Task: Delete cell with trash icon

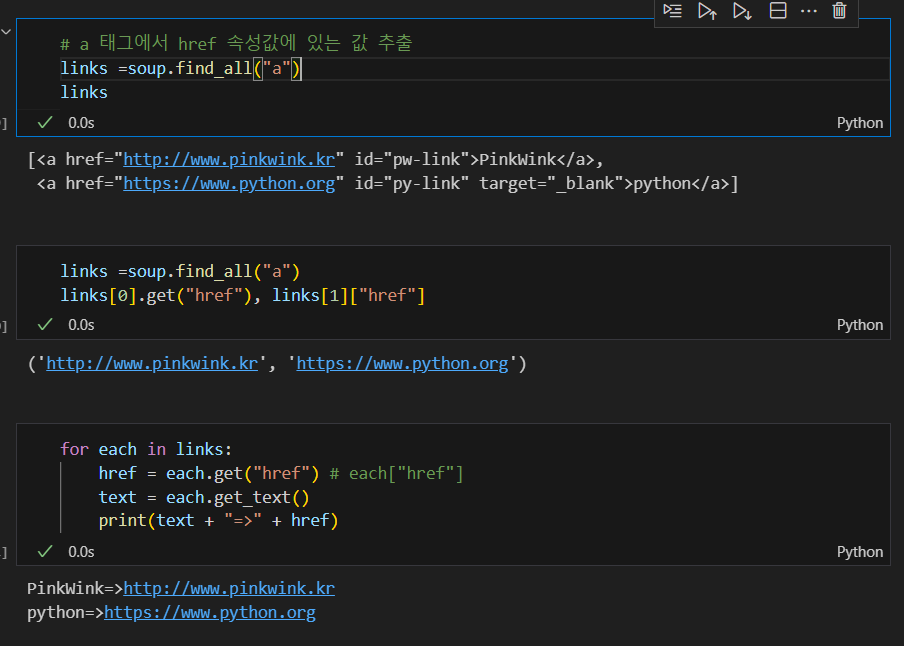Action: pos(839,10)
